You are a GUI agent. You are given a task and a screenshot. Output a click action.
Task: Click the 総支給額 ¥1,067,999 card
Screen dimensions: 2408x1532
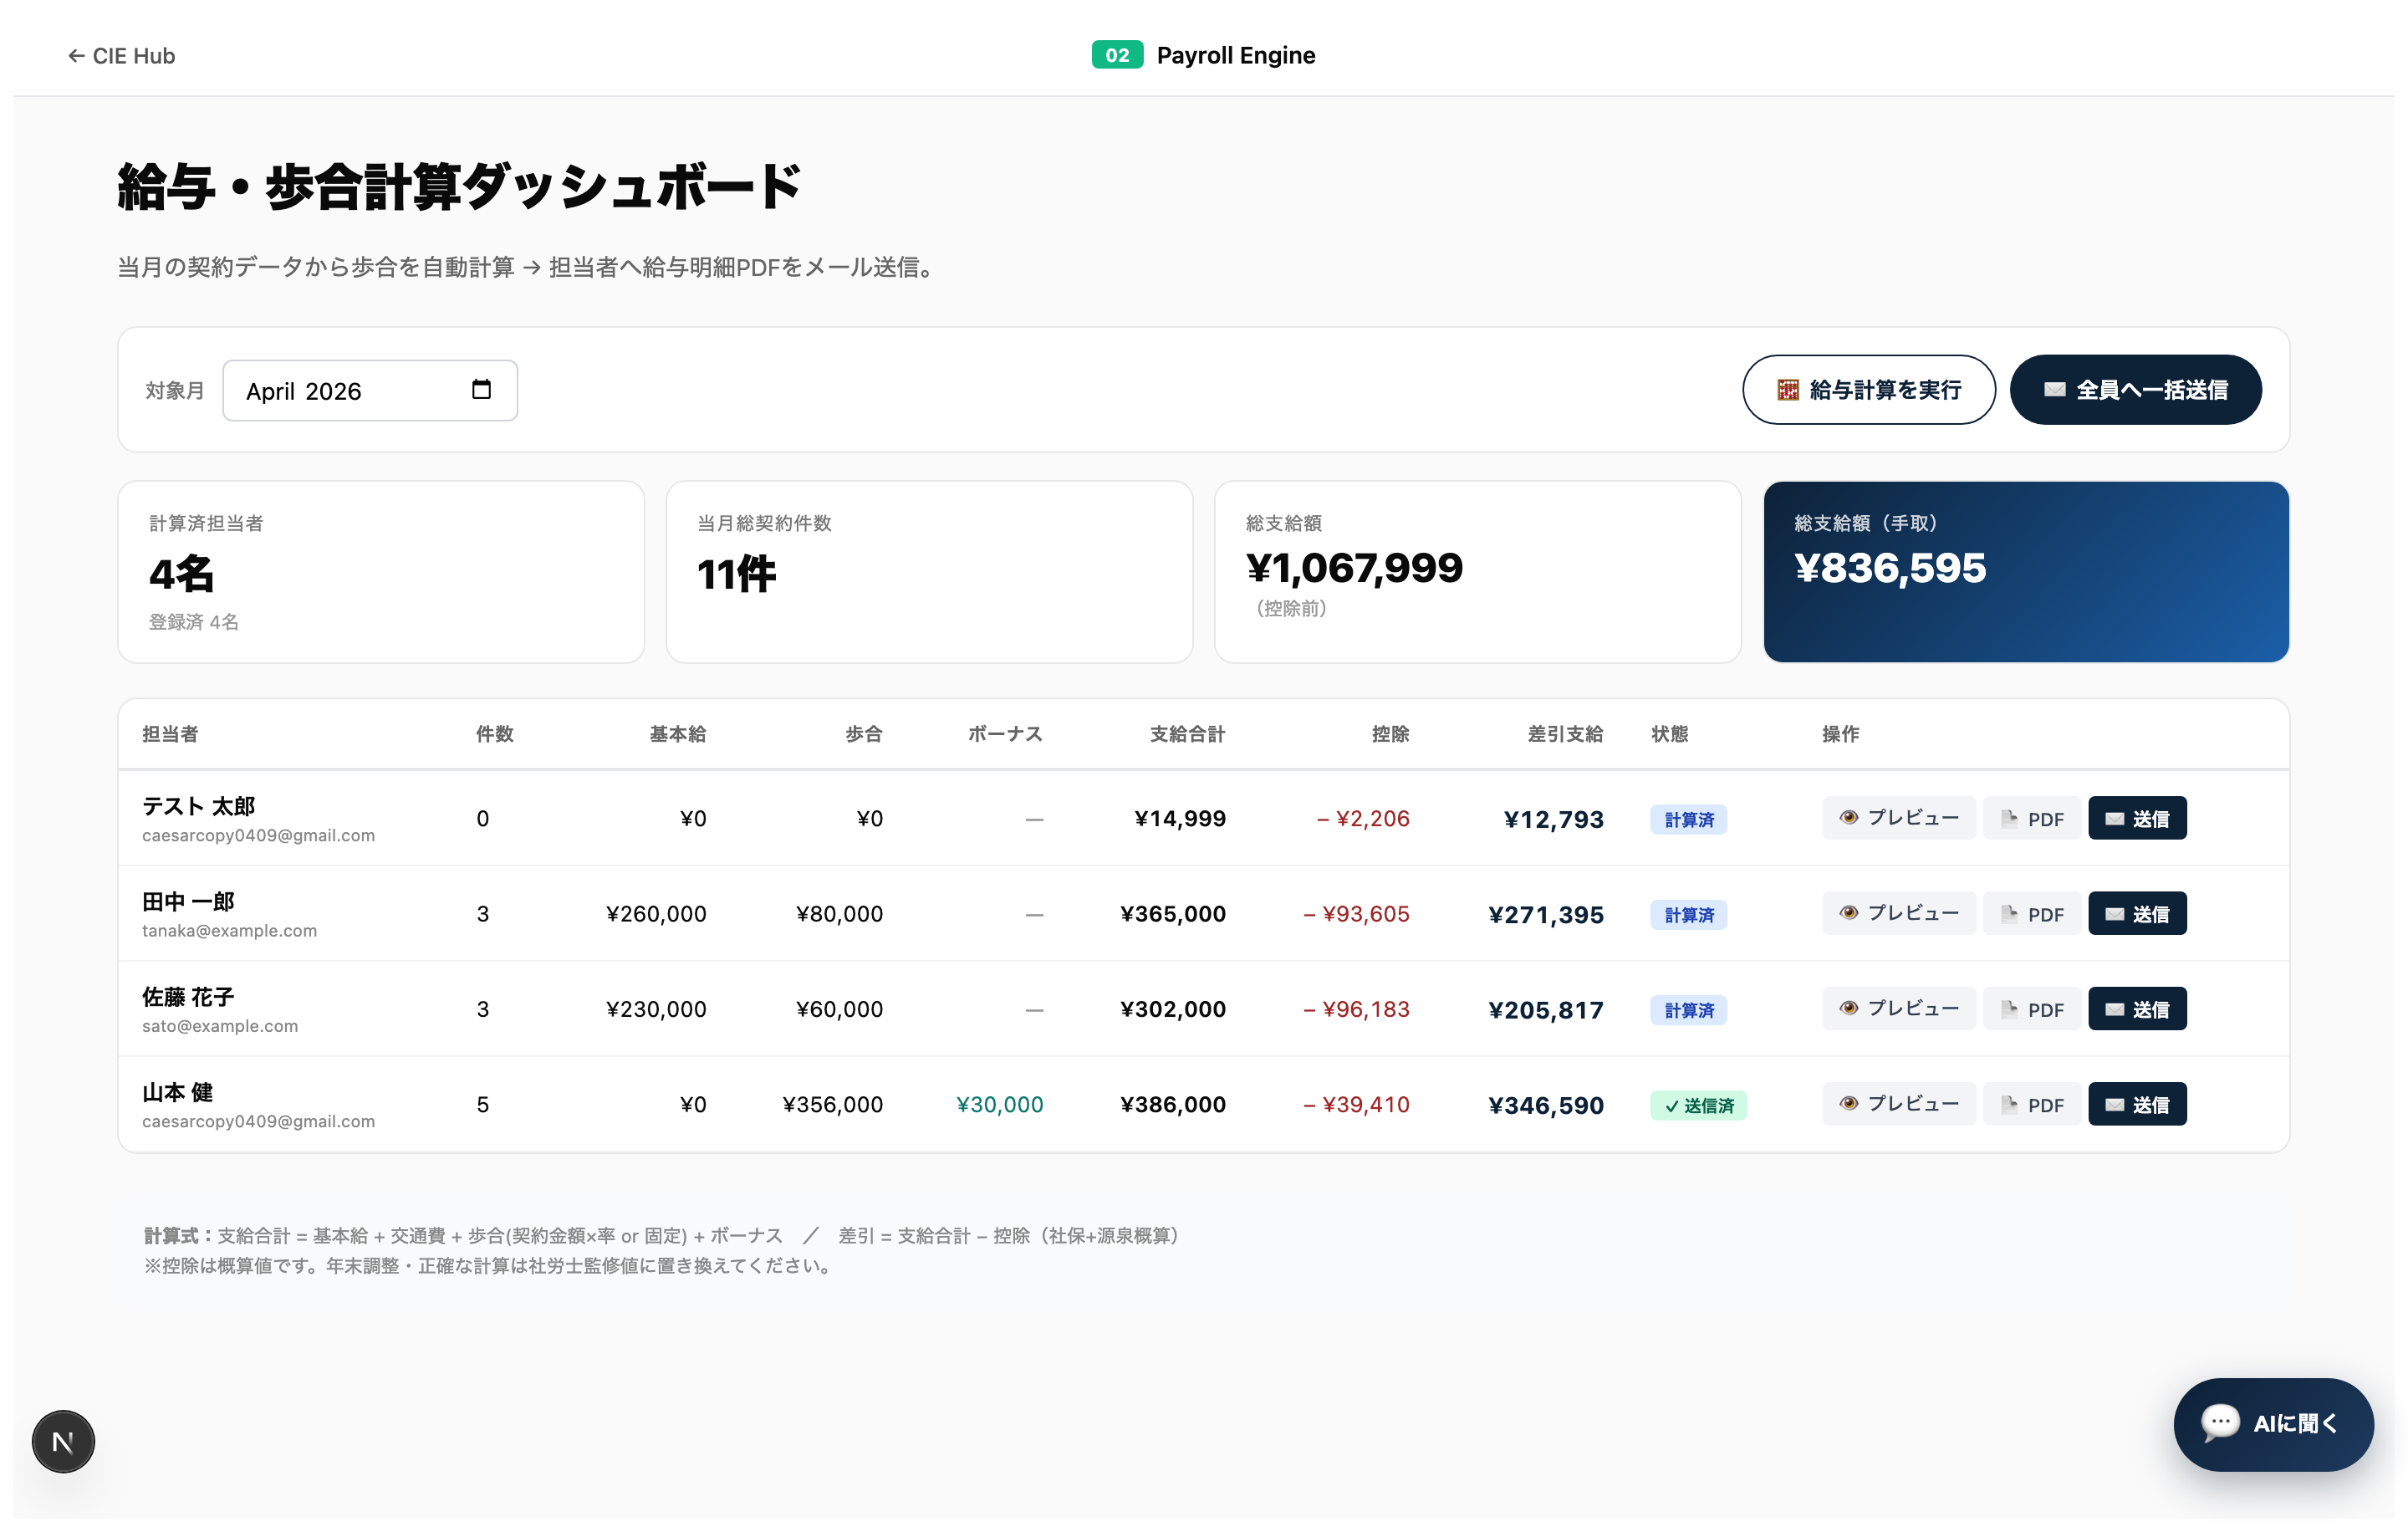coord(1477,572)
